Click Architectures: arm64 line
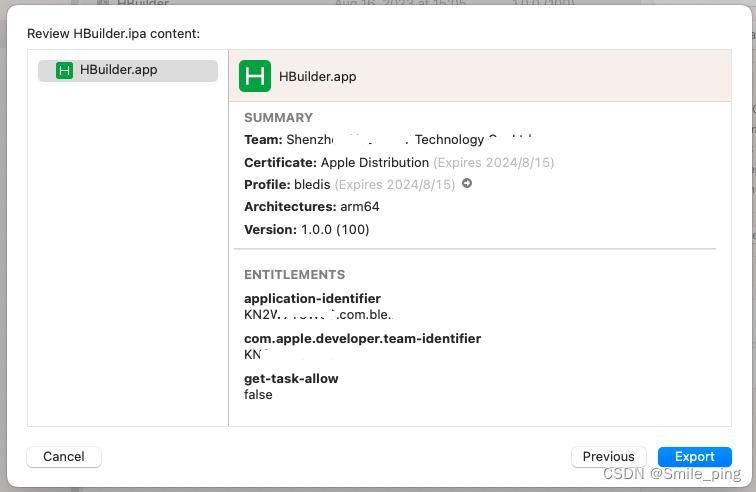The image size is (756, 492). click(312, 206)
